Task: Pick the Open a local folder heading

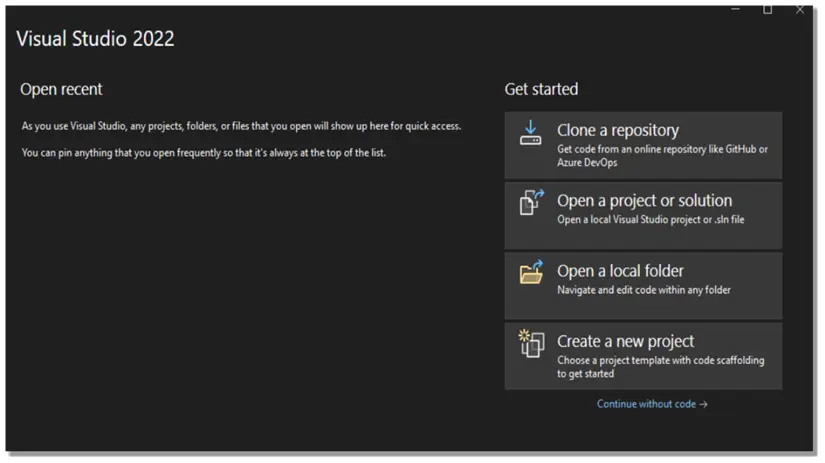Action: (x=620, y=271)
